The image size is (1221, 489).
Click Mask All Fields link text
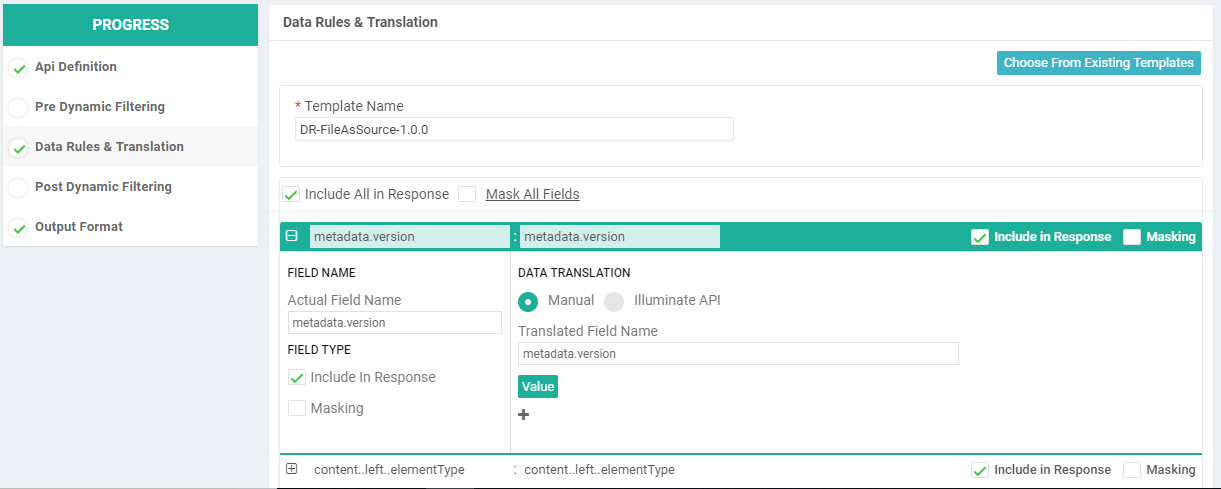(x=533, y=194)
